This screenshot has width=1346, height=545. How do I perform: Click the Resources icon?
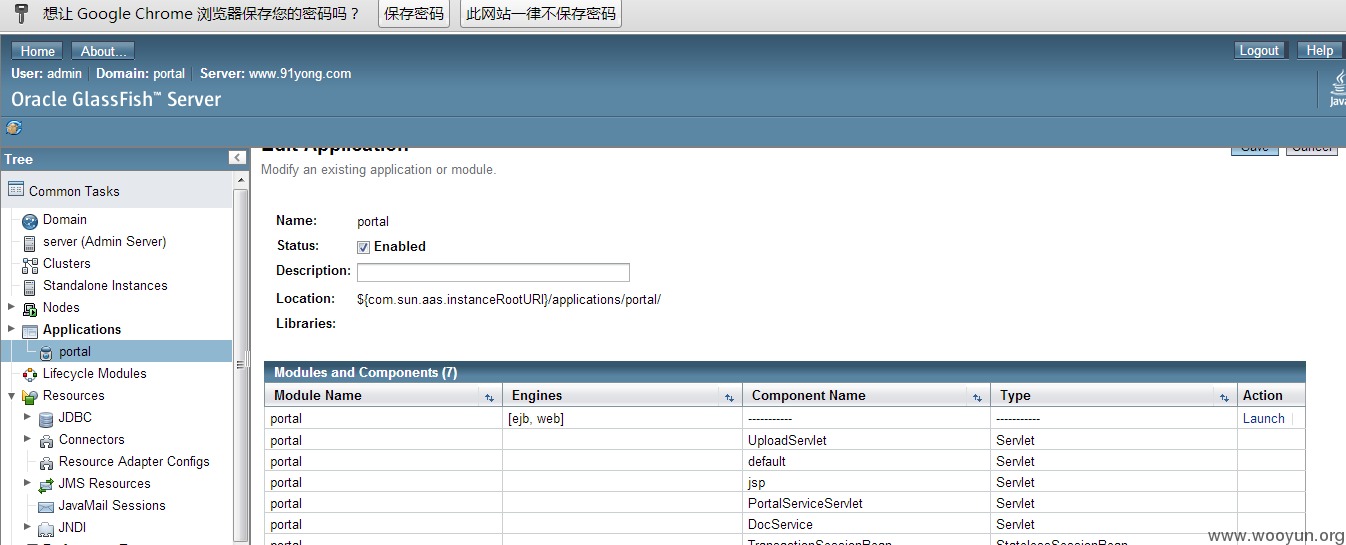pos(30,397)
